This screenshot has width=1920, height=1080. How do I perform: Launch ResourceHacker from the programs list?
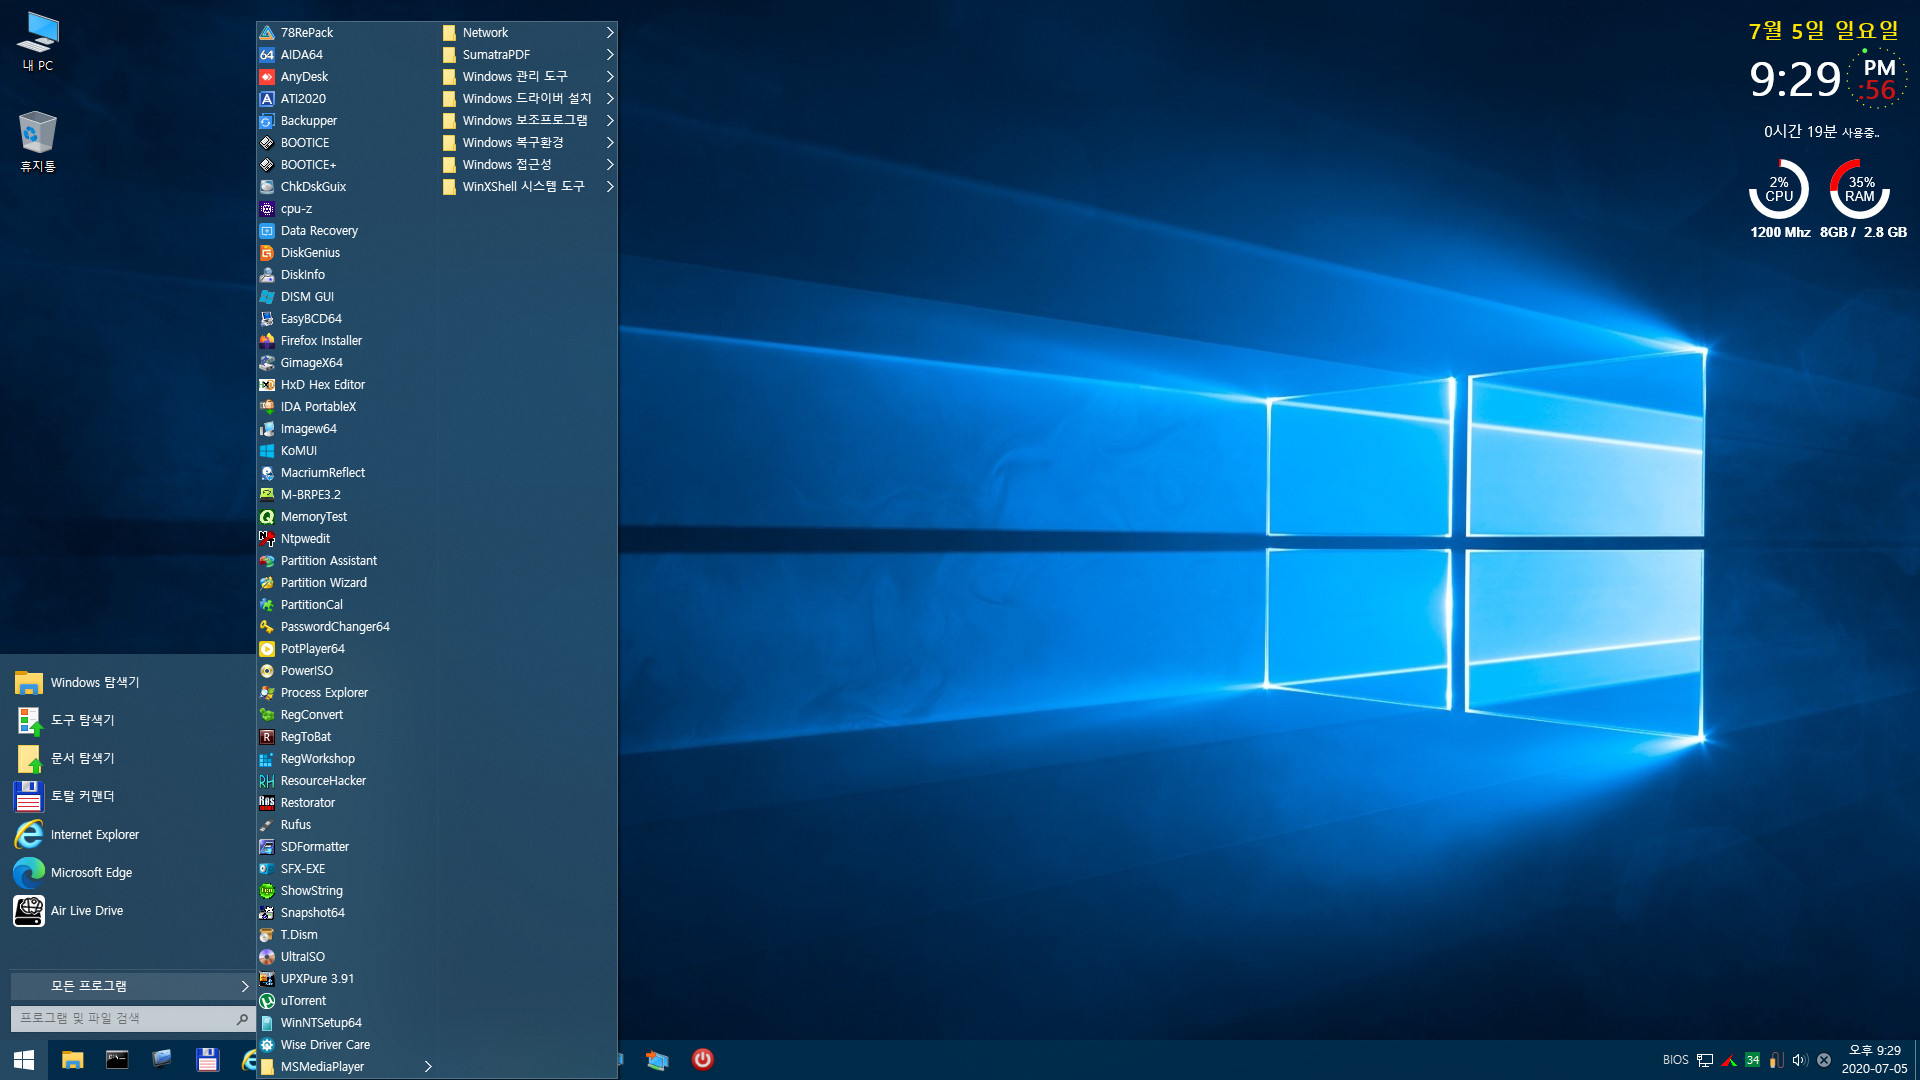346,781
